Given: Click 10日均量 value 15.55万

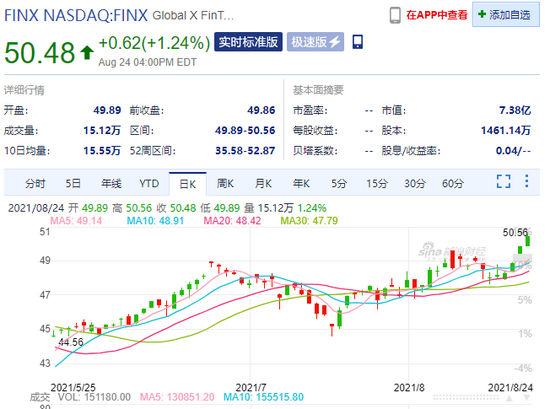Looking at the screenshot, I should click(x=102, y=151).
